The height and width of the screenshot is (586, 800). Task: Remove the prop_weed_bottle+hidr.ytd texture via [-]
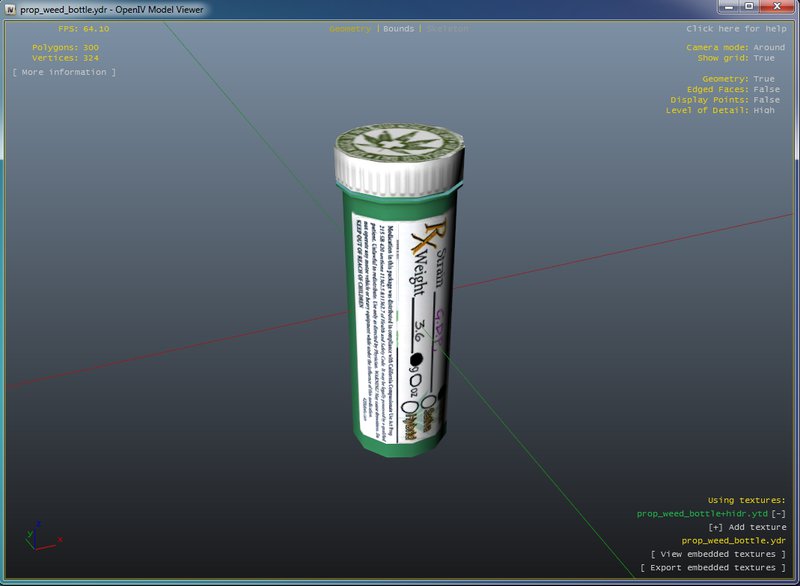[778, 514]
